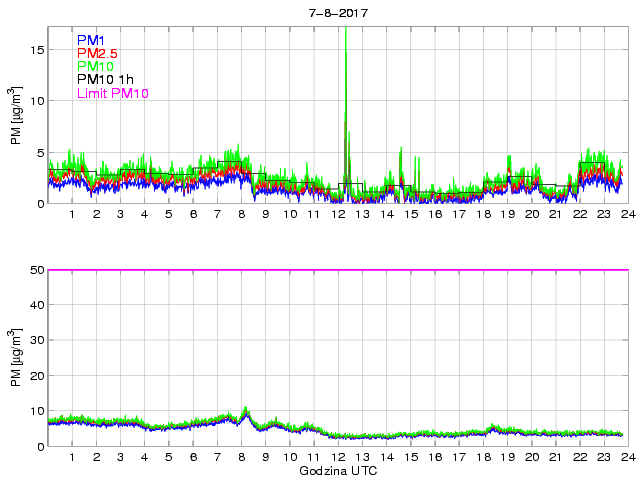Click the lower chart PM y-axis label

point(17,358)
